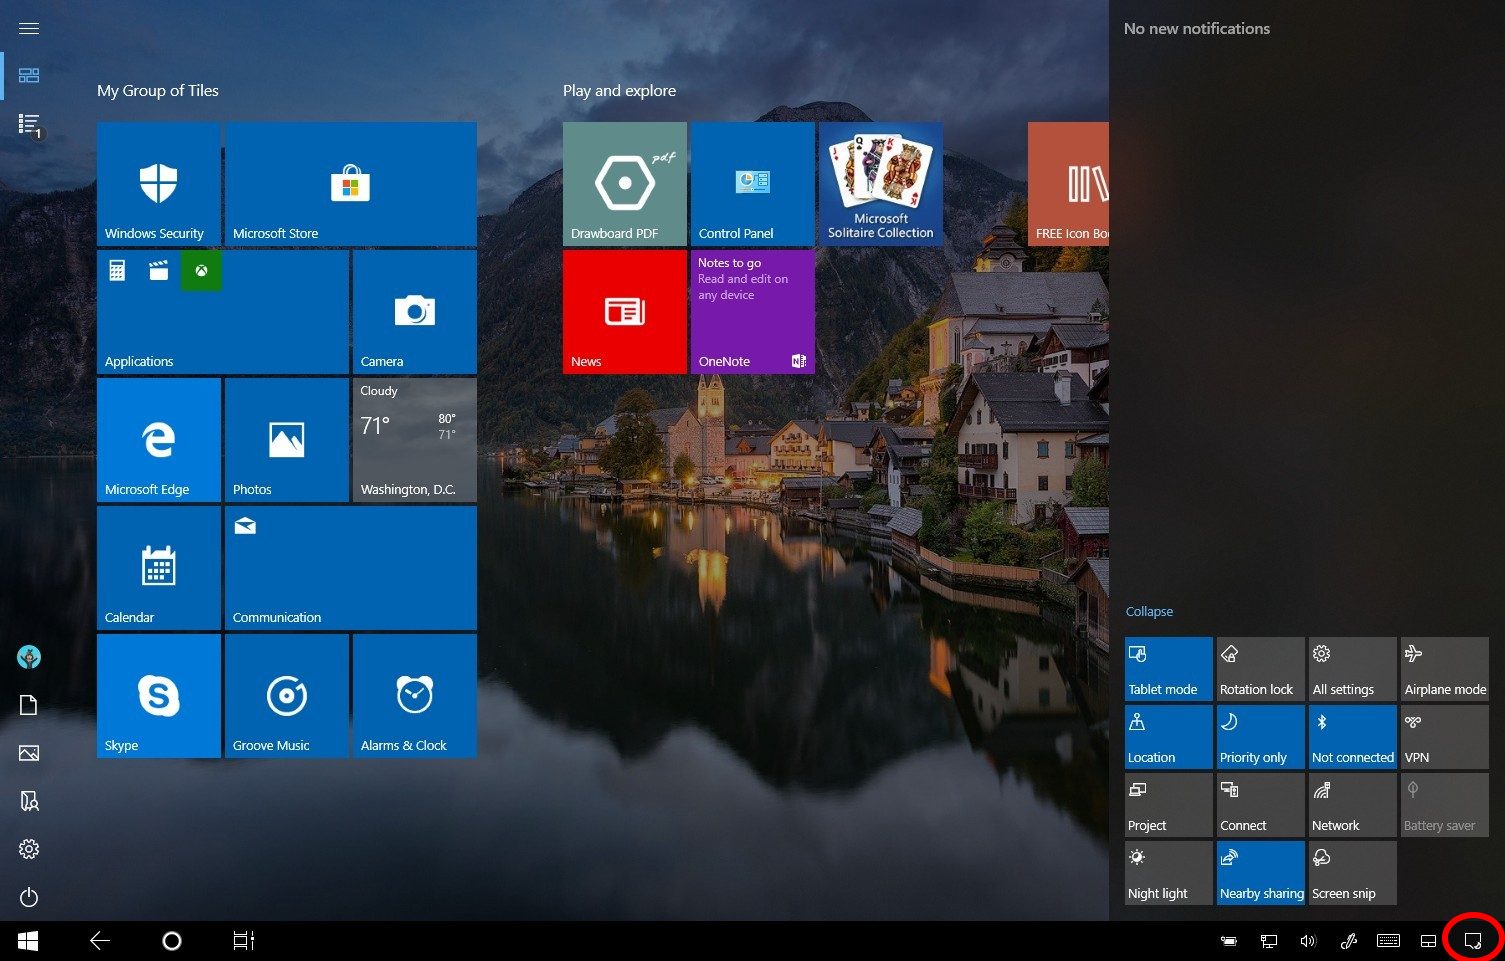Open the Windows Security tile
The width and height of the screenshot is (1505, 961).
pyautogui.click(x=158, y=184)
